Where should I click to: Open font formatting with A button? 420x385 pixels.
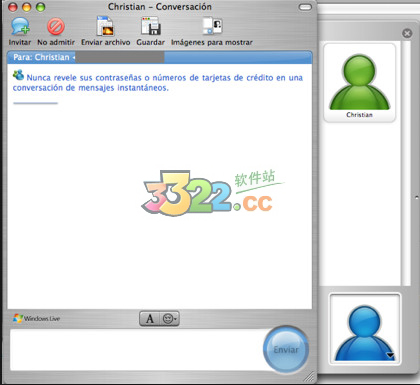(150, 319)
